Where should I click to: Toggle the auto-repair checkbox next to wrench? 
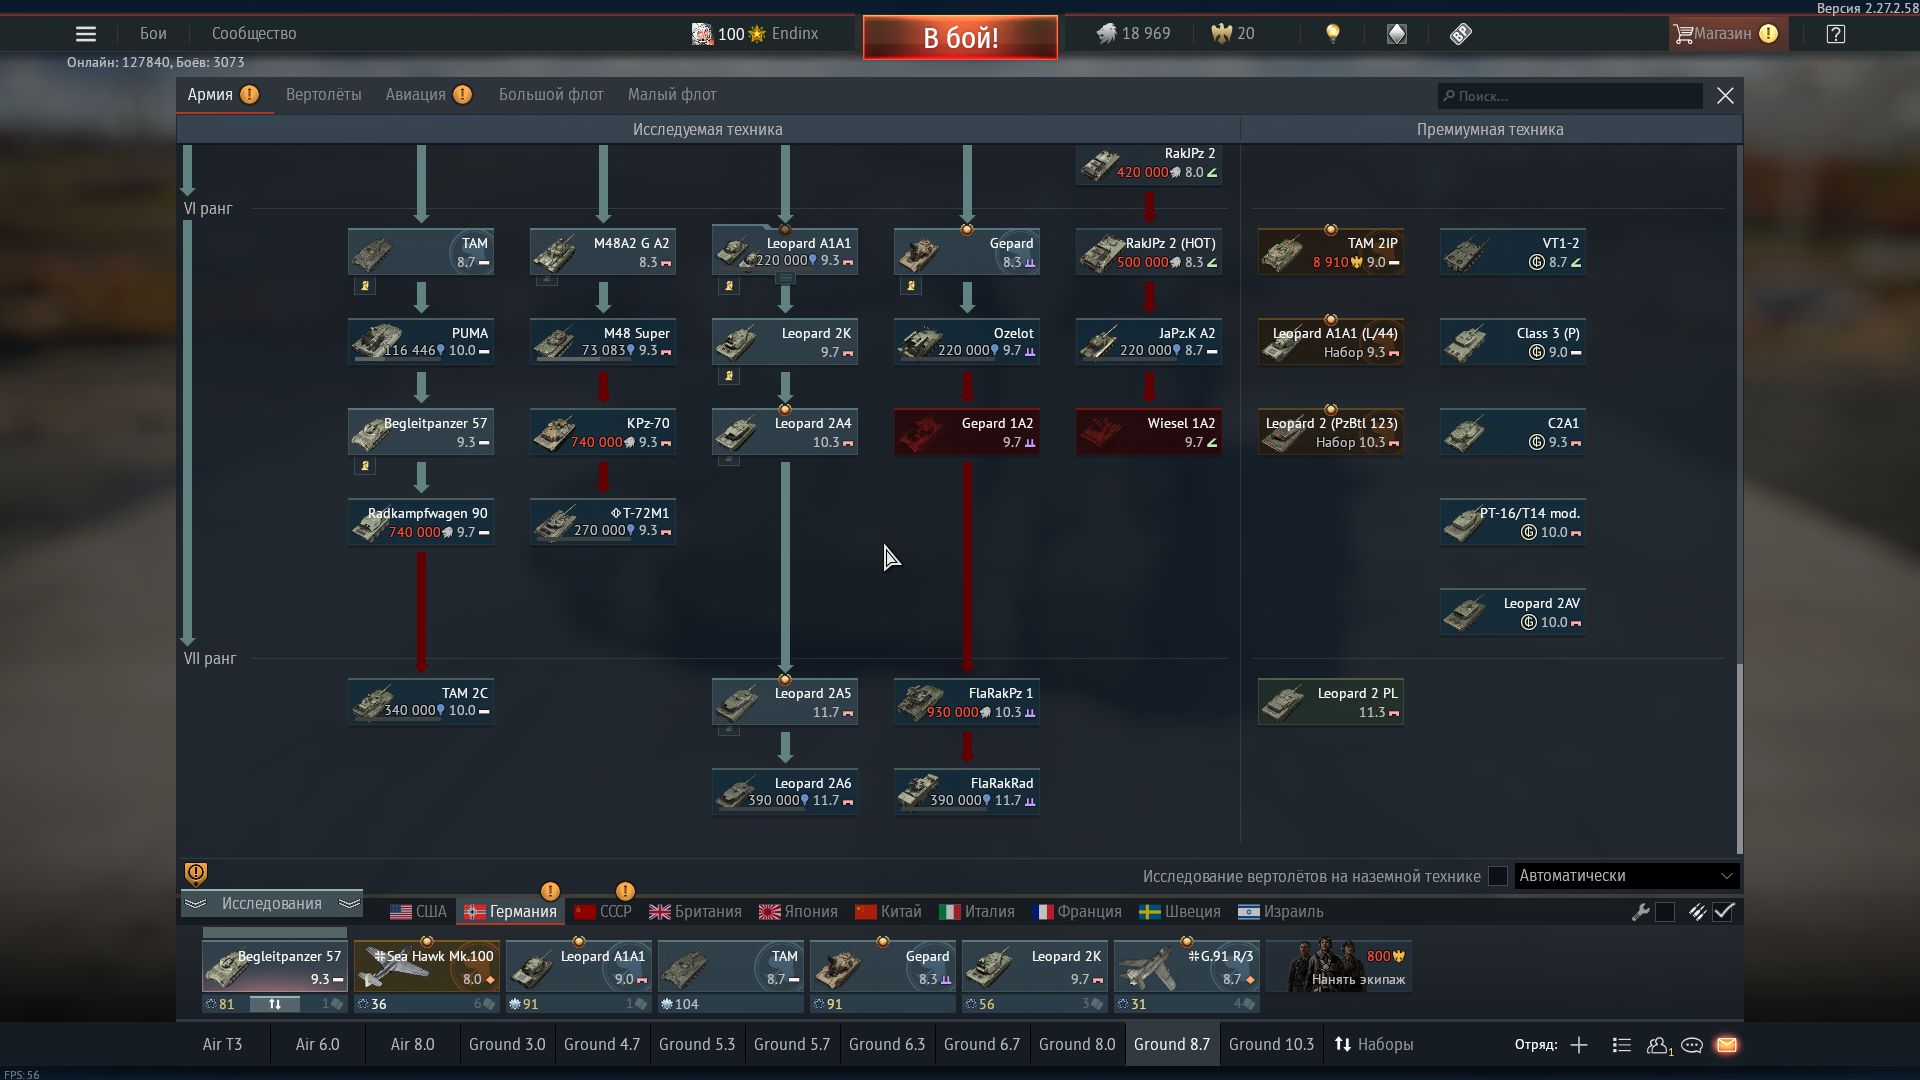pos(1665,912)
